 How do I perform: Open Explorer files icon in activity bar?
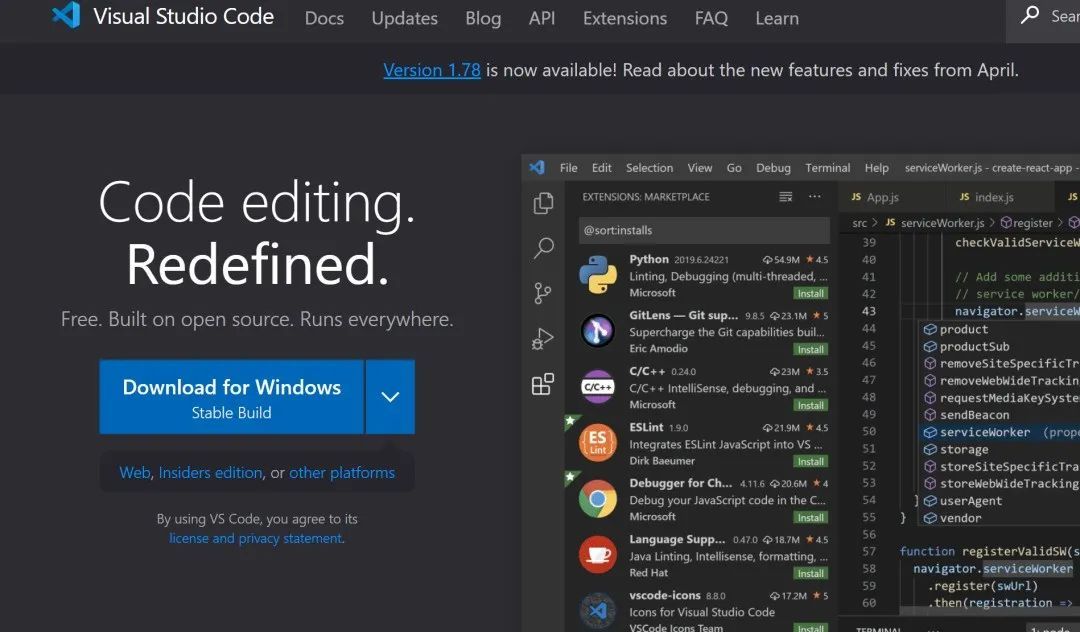[x=543, y=203]
